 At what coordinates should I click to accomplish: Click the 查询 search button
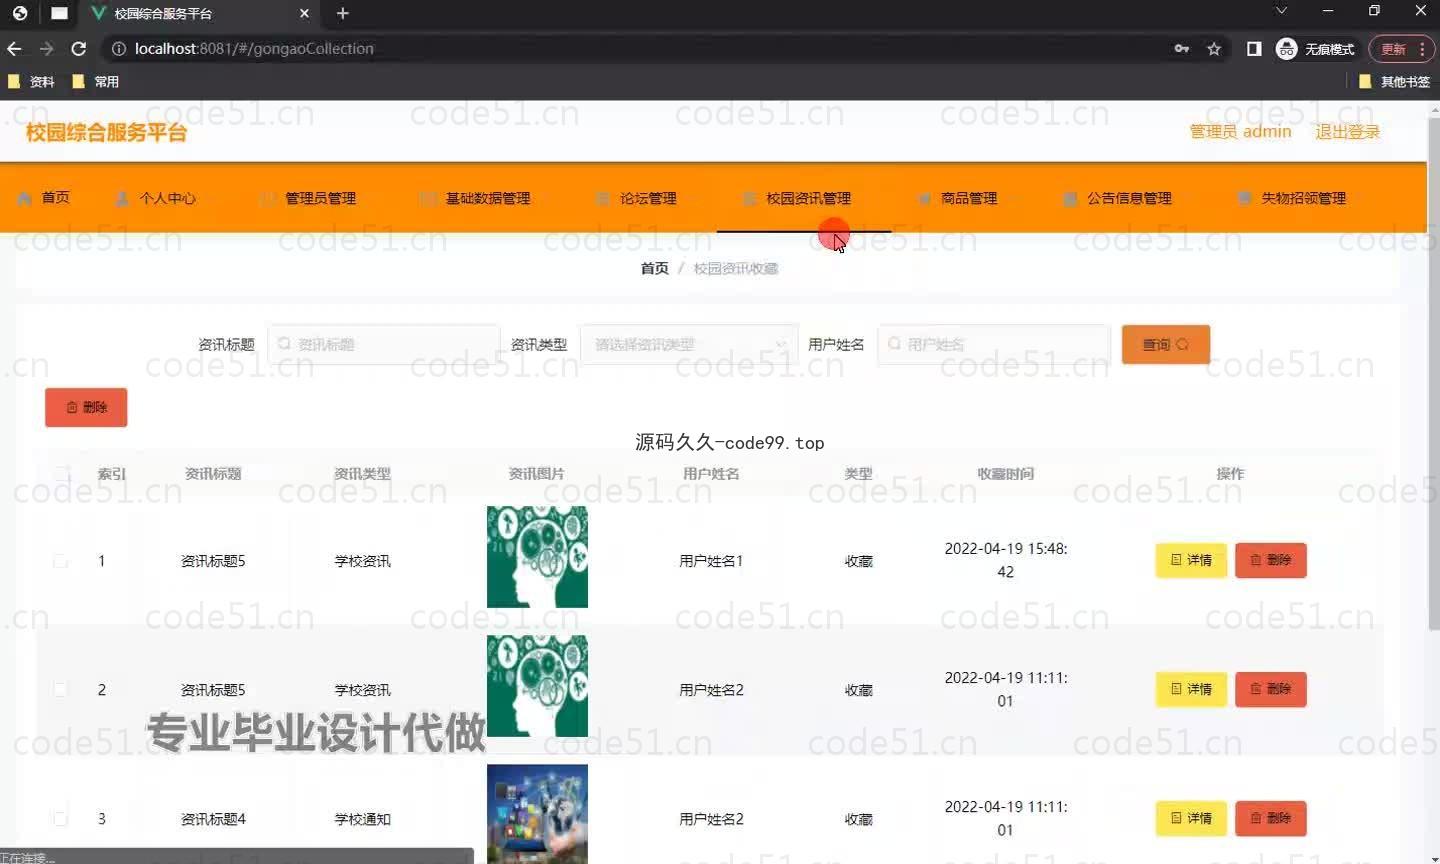pyautogui.click(x=1166, y=344)
